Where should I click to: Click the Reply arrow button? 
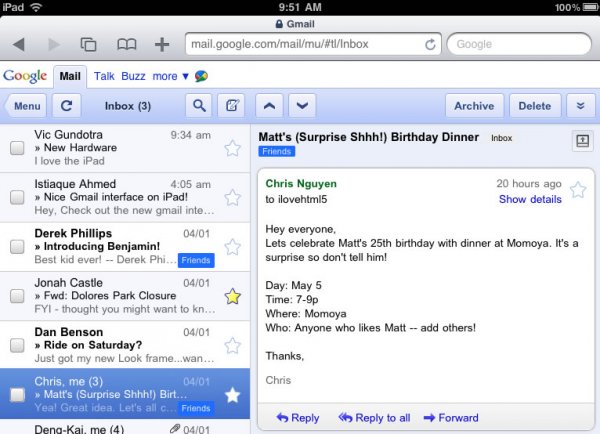(x=298, y=418)
